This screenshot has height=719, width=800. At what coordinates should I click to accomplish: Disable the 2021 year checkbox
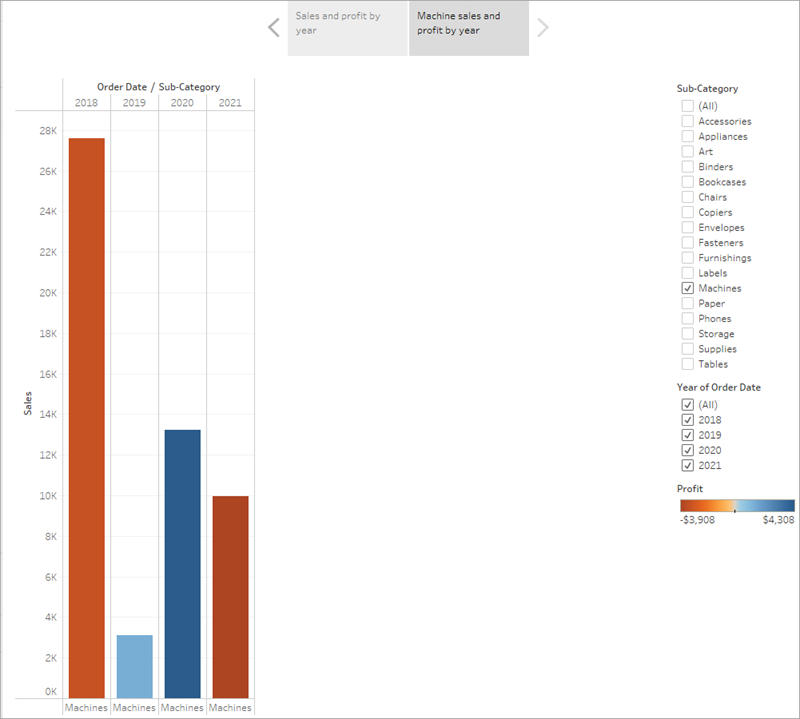pos(688,465)
